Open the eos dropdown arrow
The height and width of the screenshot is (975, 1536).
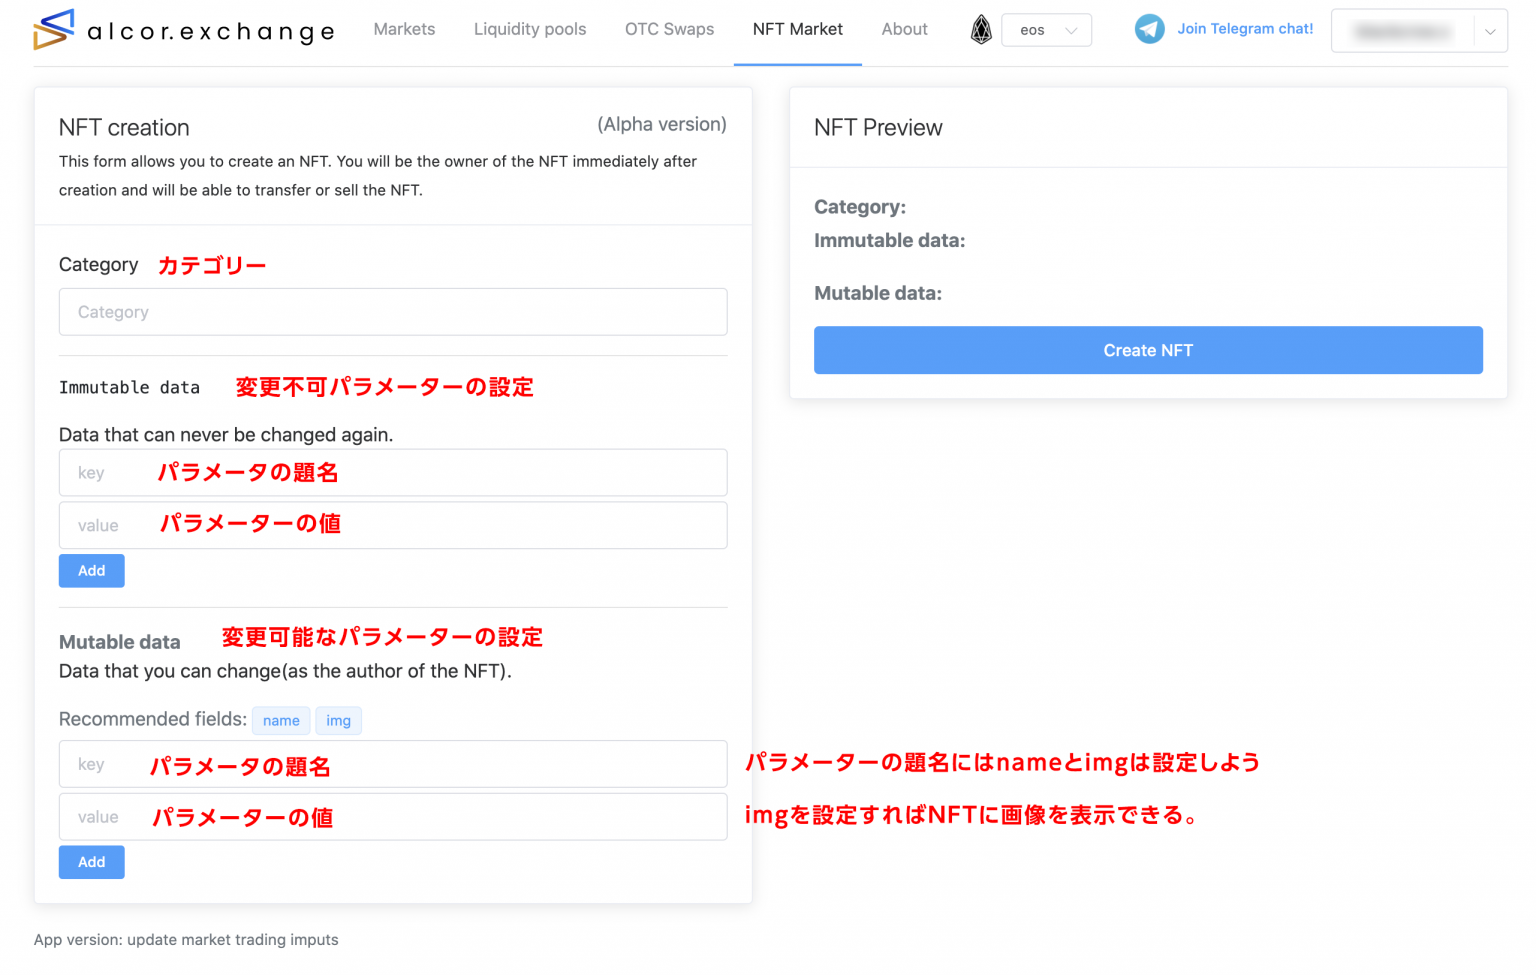pyautogui.click(x=1073, y=31)
